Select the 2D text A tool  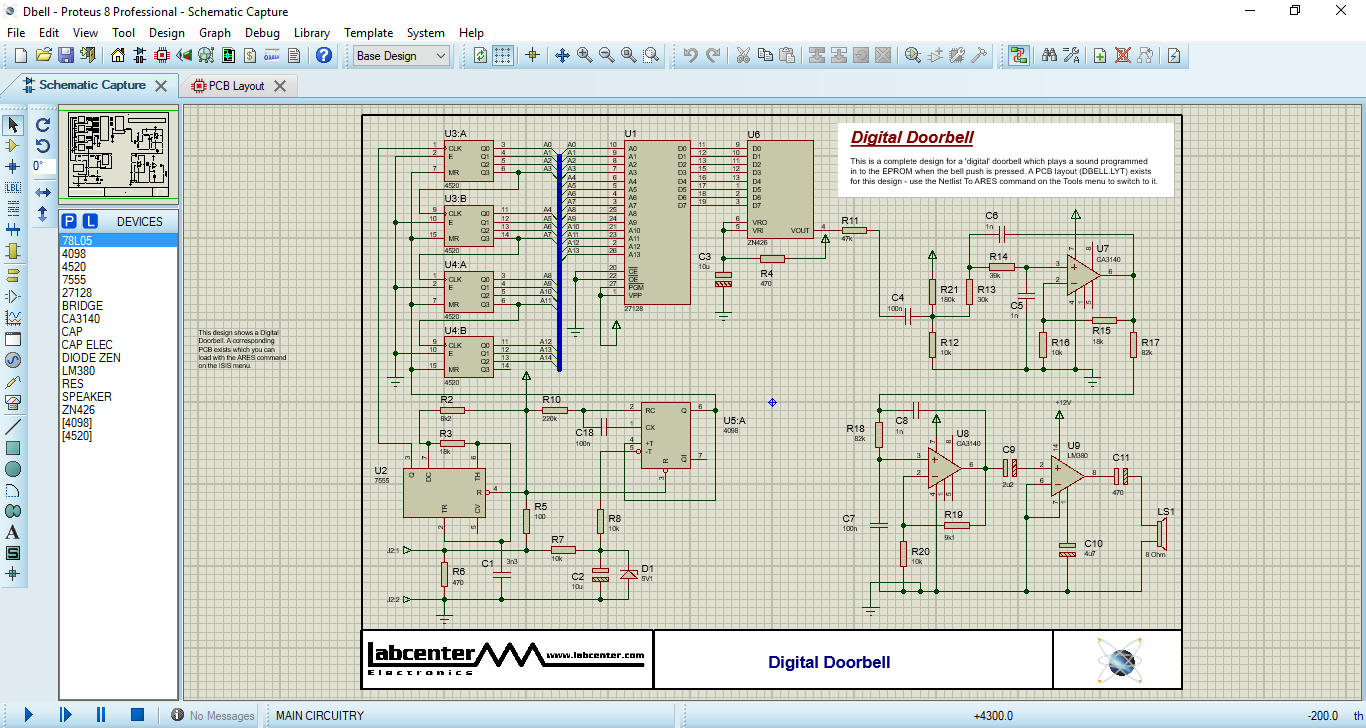[13, 532]
